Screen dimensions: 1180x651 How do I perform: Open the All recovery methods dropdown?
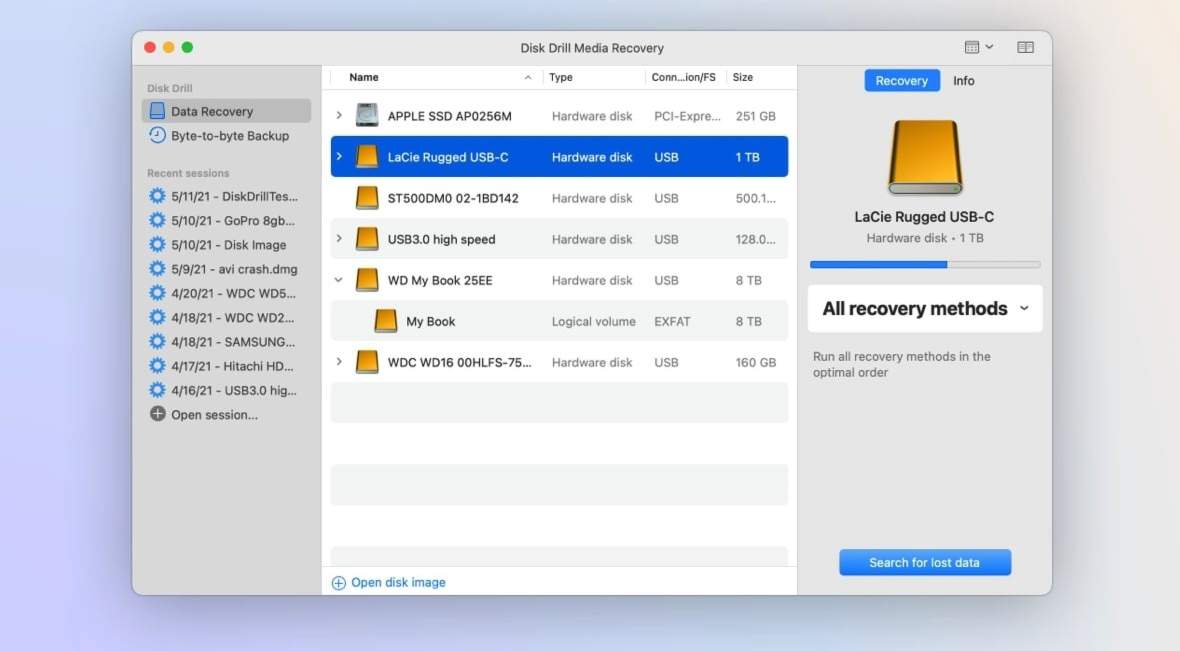click(925, 309)
